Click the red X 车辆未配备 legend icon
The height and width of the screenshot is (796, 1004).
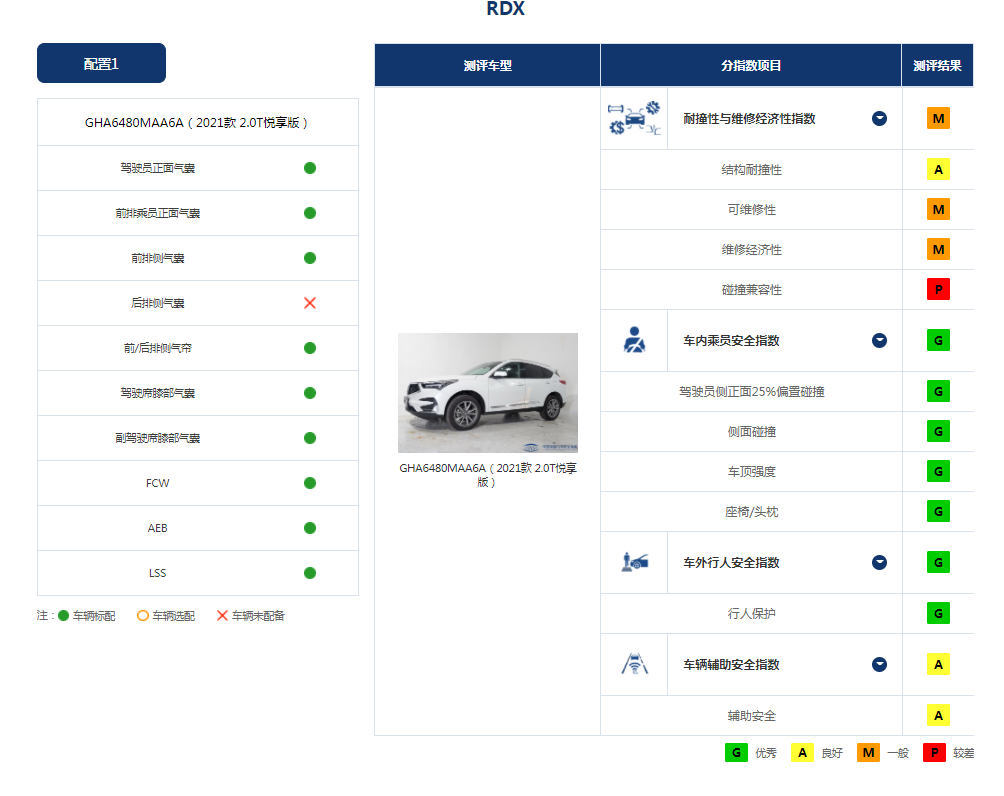coord(222,615)
